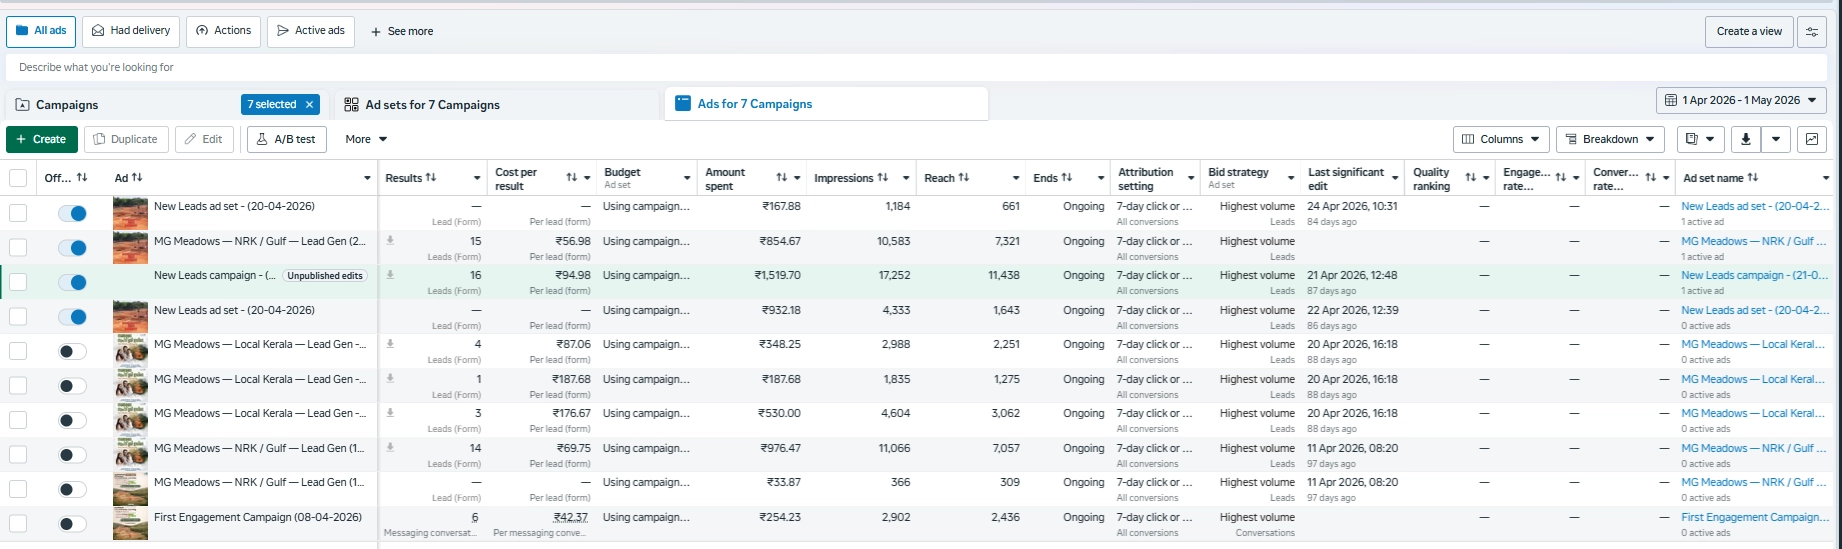Open the view settings sliders icon
This screenshot has height=549, width=1842.
coord(1811,31)
